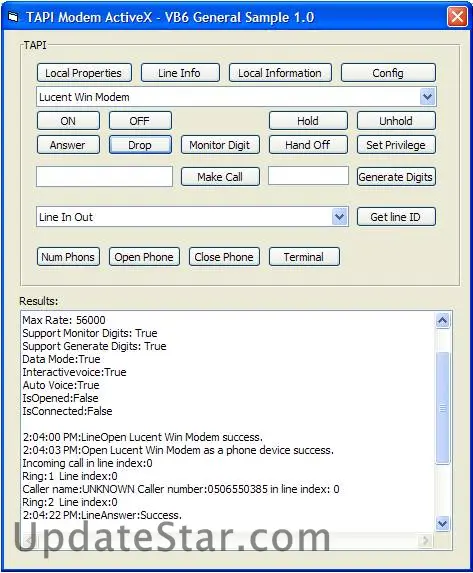Drop the current call
The width and height of the screenshot is (473, 573).
click(x=140, y=145)
